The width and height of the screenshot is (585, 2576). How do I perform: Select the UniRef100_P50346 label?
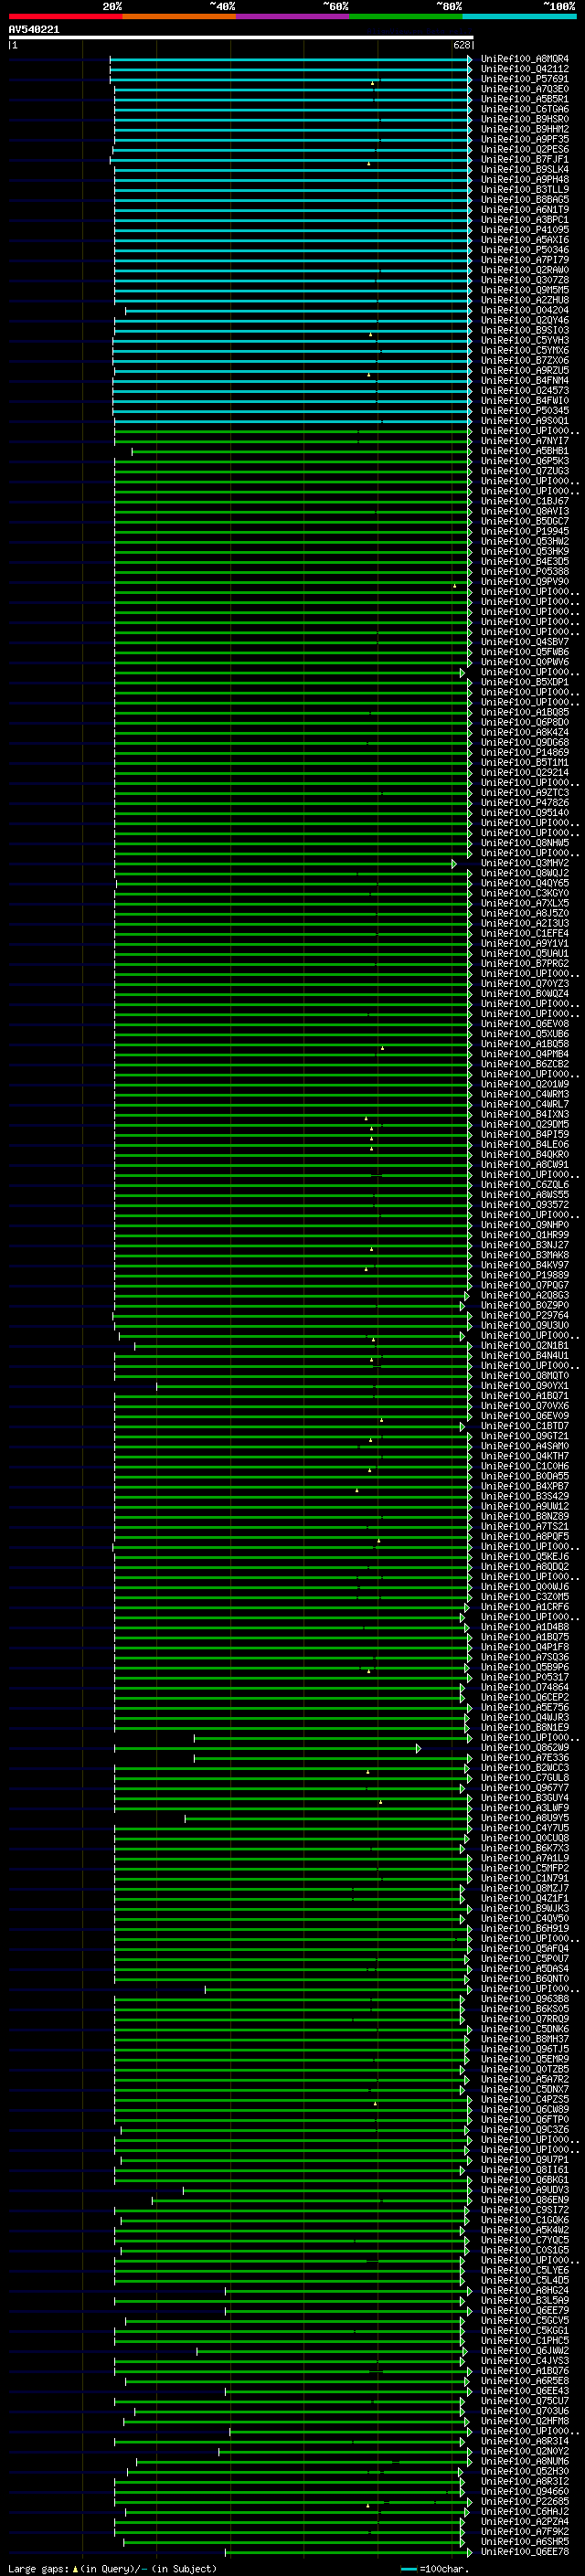point(524,250)
